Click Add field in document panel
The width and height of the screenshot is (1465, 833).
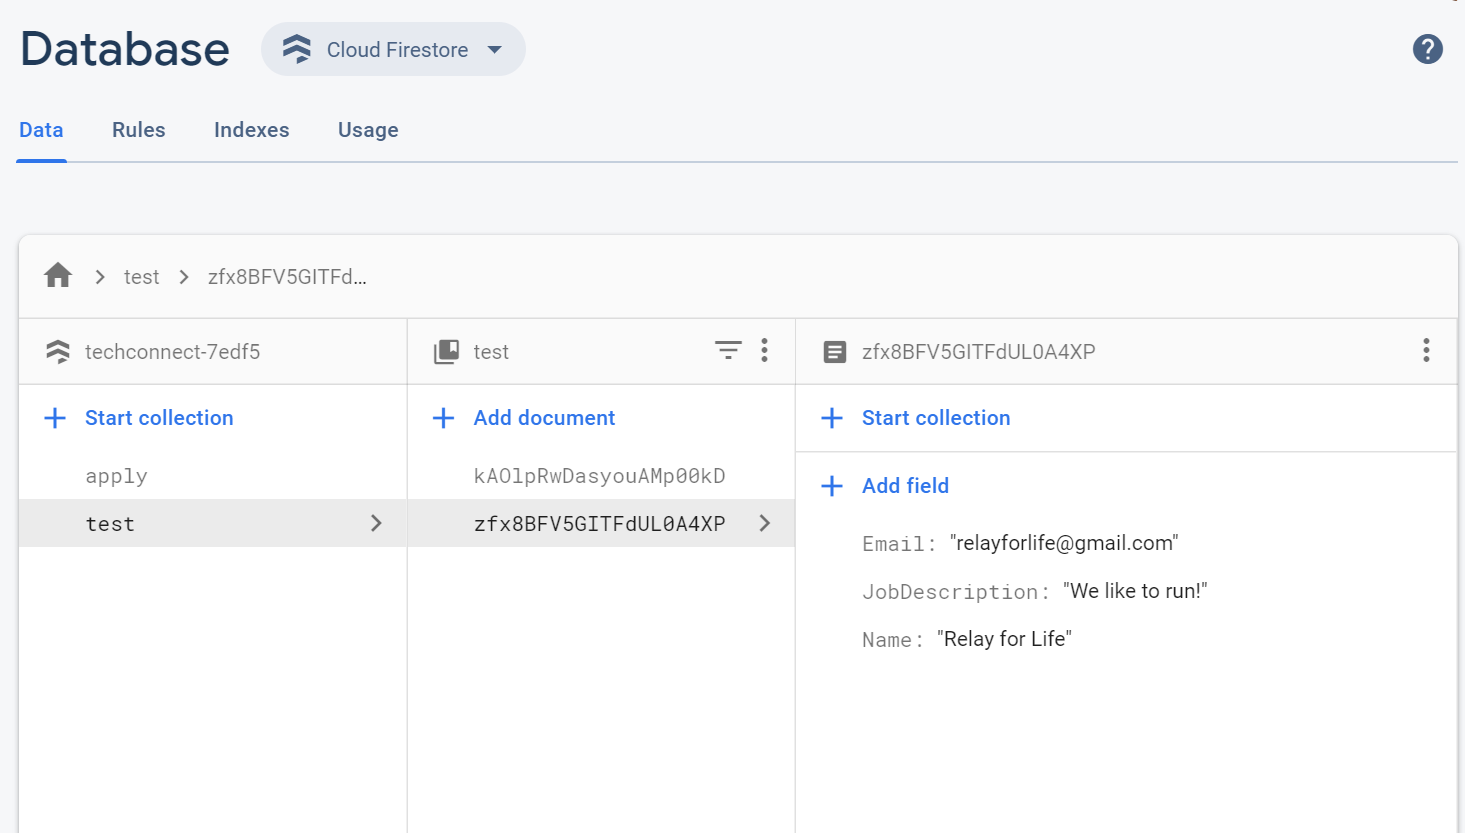[x=904, y=486]
